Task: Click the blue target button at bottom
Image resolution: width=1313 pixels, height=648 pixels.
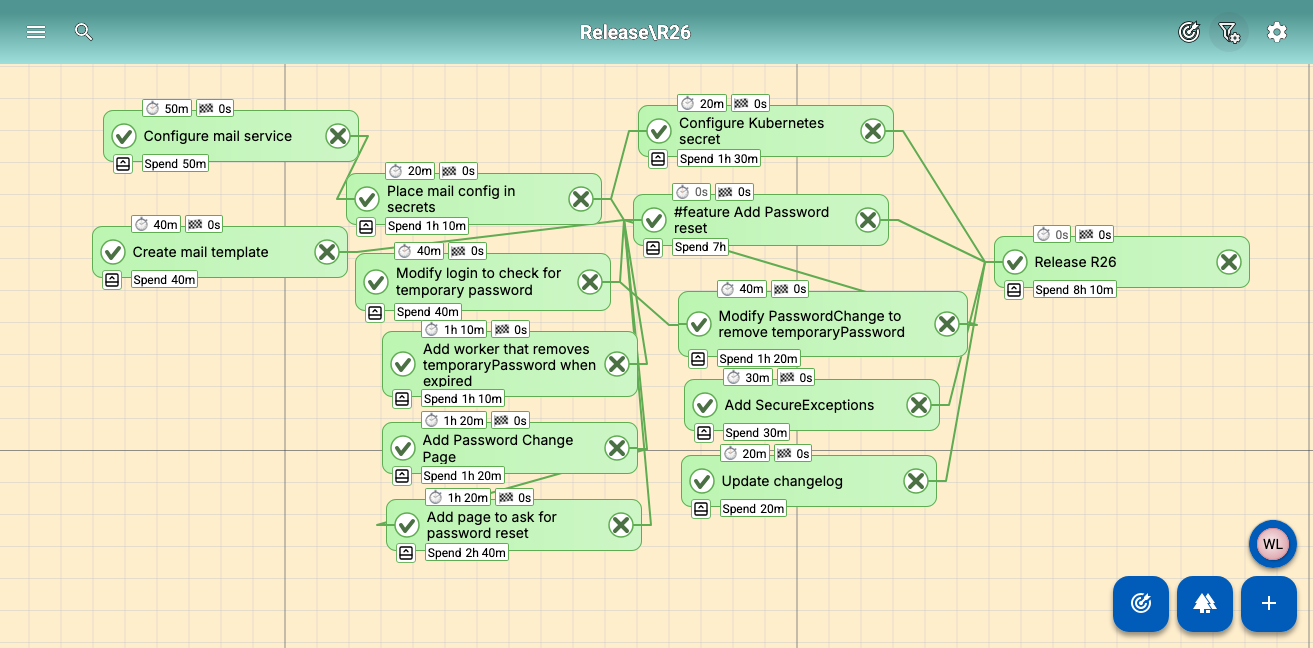Action: pos(1140,603)
